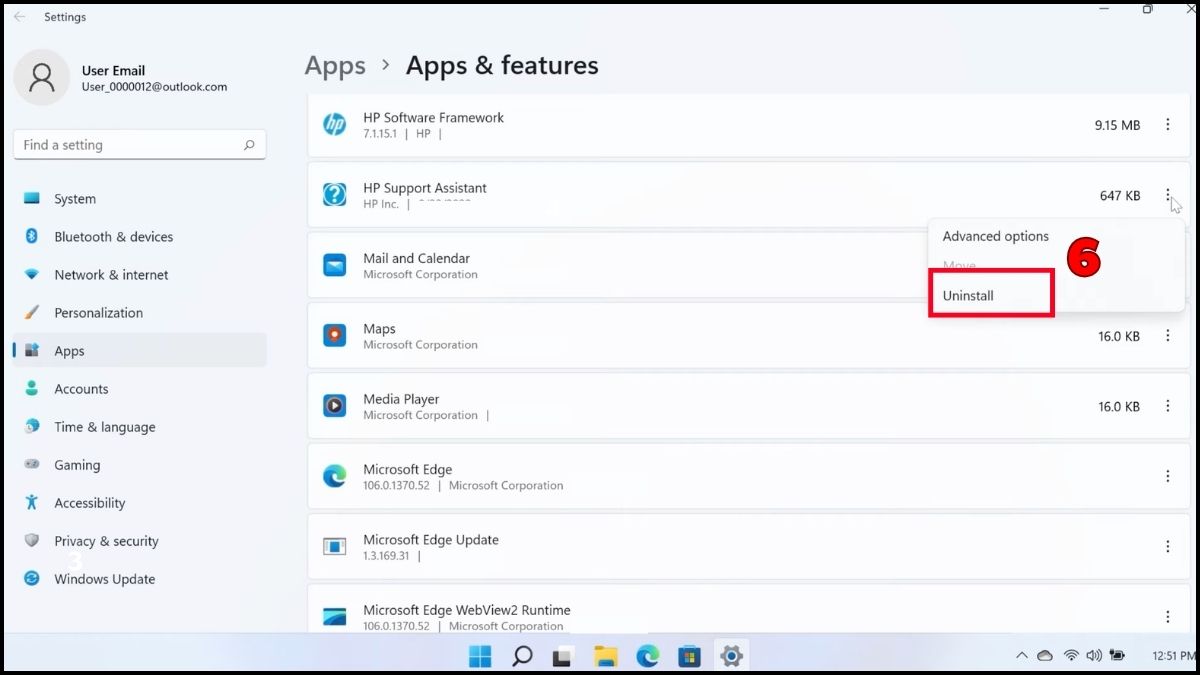The width and height of the screenshot is (1200, 675).
Task: Click the Mail and Calendar app icon
Action: pos(334,265)
